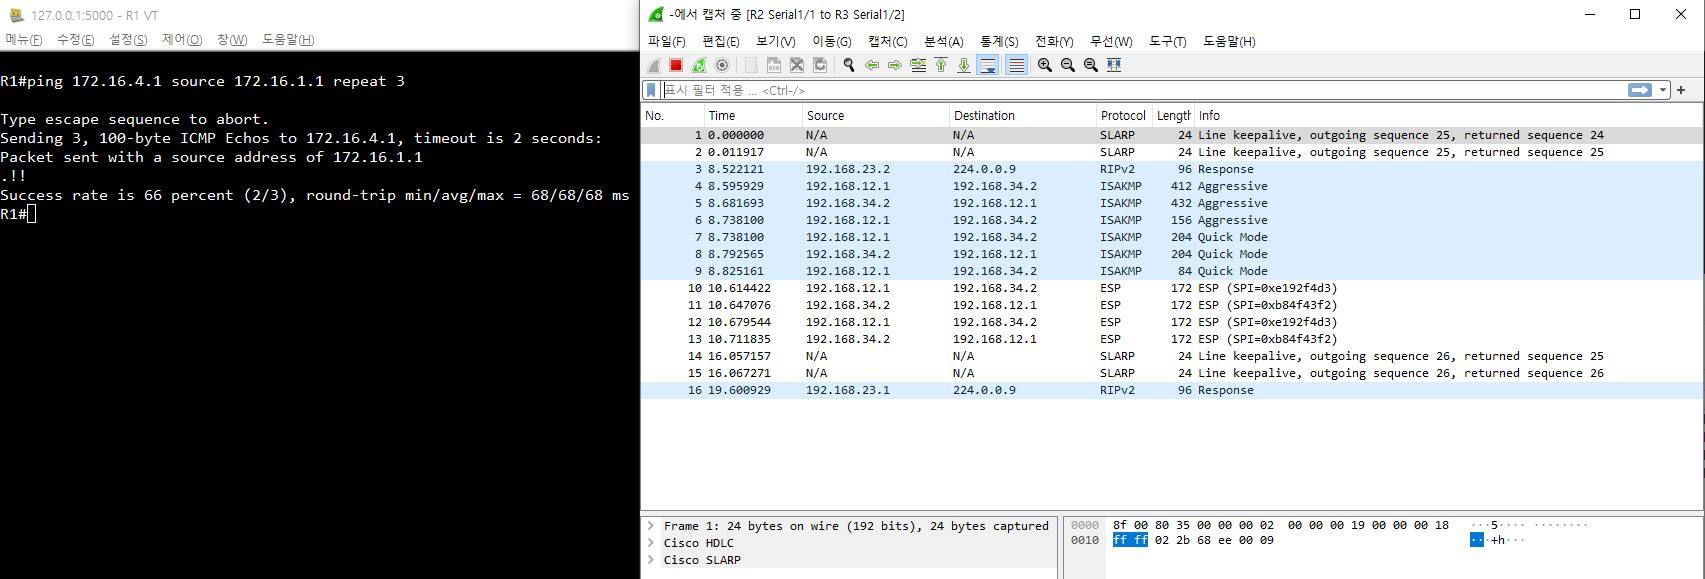Zoom in on packet text
Screen dimensions: 1705x579
pos(1045,65)
